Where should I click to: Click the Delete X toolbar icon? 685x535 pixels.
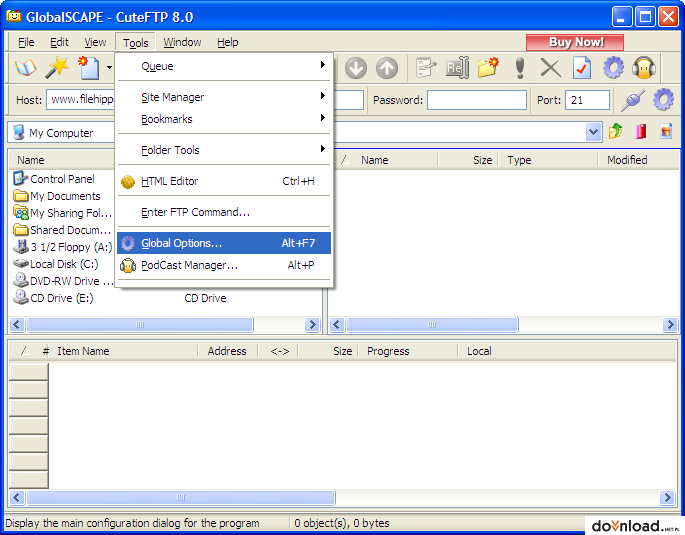(x=550, y=68)
